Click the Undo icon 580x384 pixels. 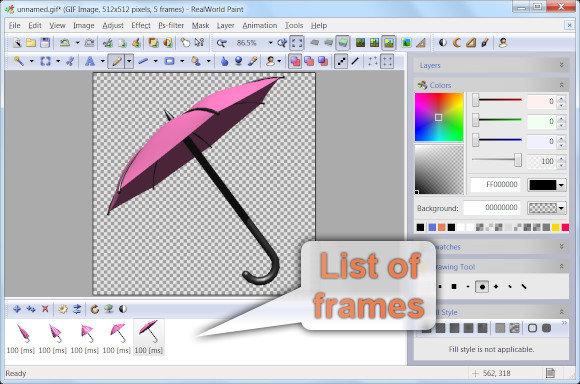(x=65, y=43)
